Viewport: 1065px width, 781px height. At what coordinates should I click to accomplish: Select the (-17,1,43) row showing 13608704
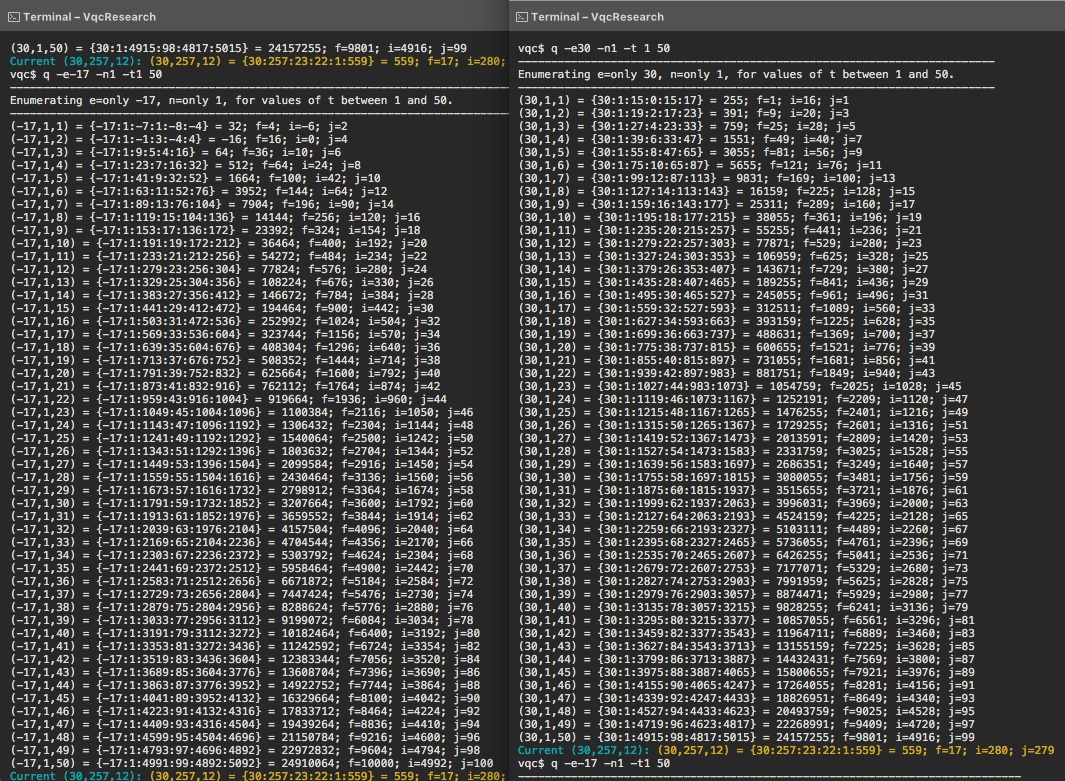pyautogui.click(x=245, y=672)
